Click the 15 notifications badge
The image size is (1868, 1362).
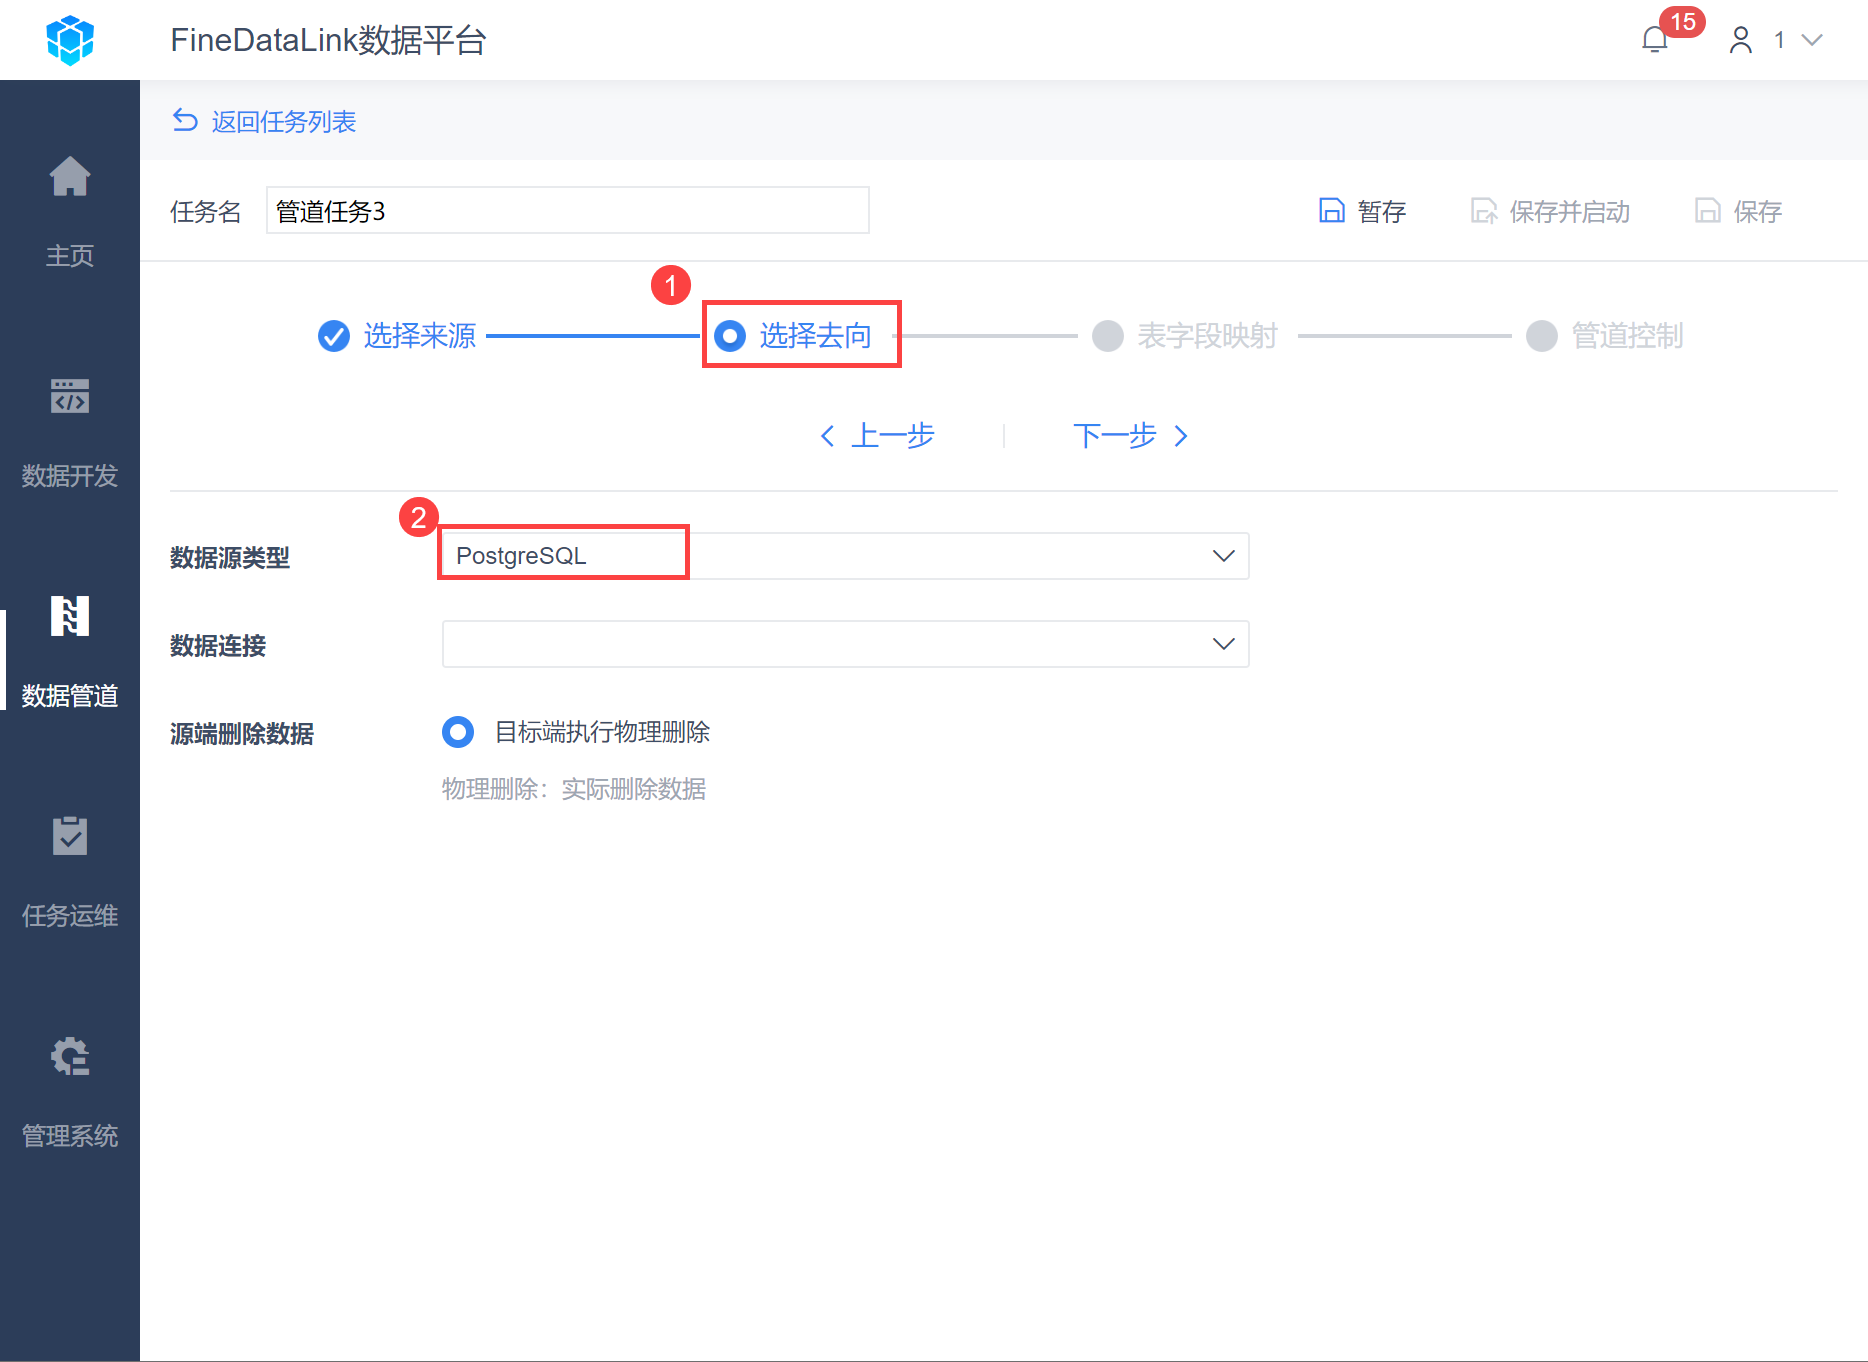point(1683,22)
